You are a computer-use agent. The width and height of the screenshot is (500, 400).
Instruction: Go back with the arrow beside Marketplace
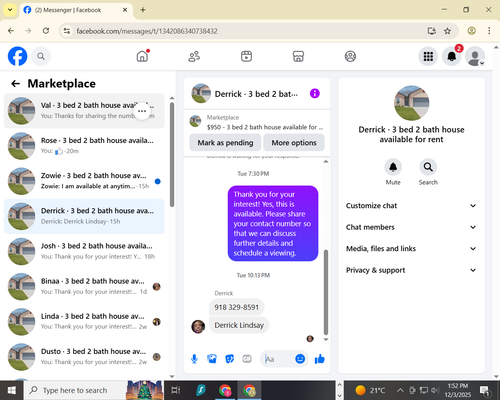point(16,84)
